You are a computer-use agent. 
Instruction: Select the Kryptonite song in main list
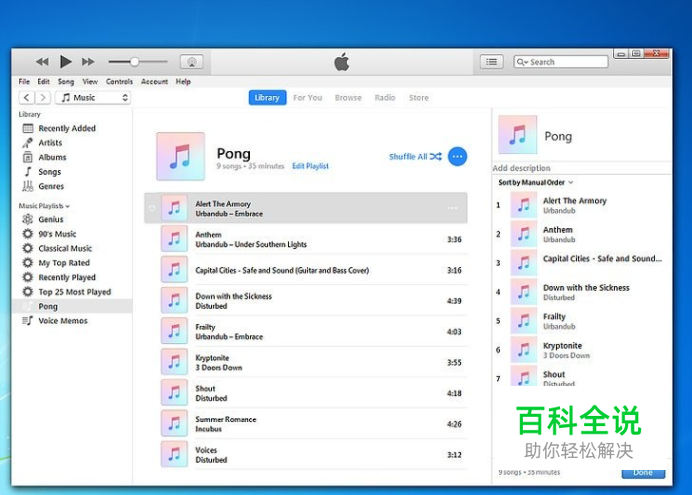point(306,363)
